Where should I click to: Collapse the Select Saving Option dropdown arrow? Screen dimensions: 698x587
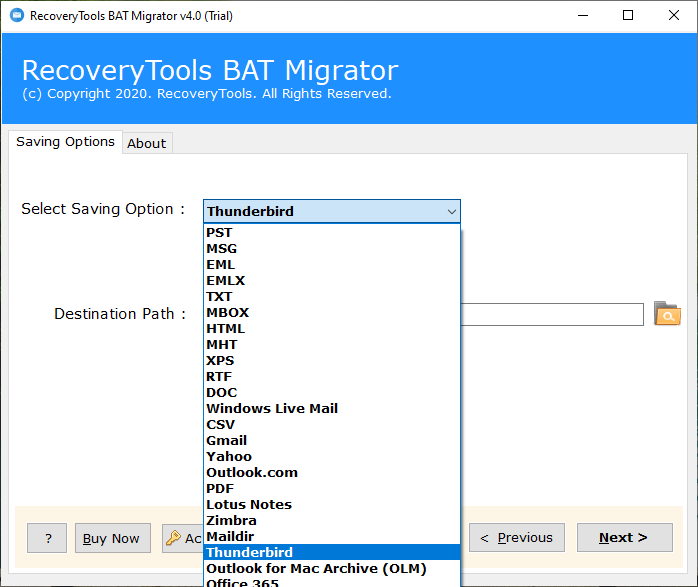pyautogui.click(x=451, y=211)
